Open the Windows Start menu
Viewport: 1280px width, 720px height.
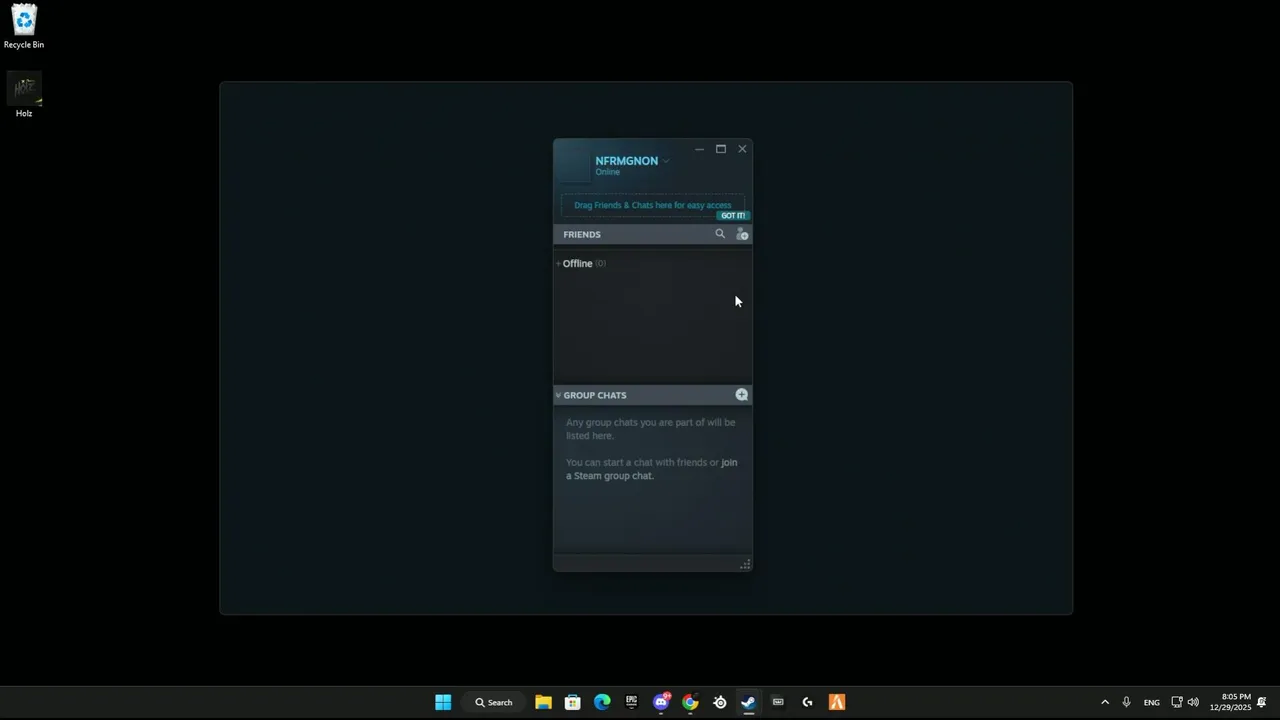pos(443,702)
